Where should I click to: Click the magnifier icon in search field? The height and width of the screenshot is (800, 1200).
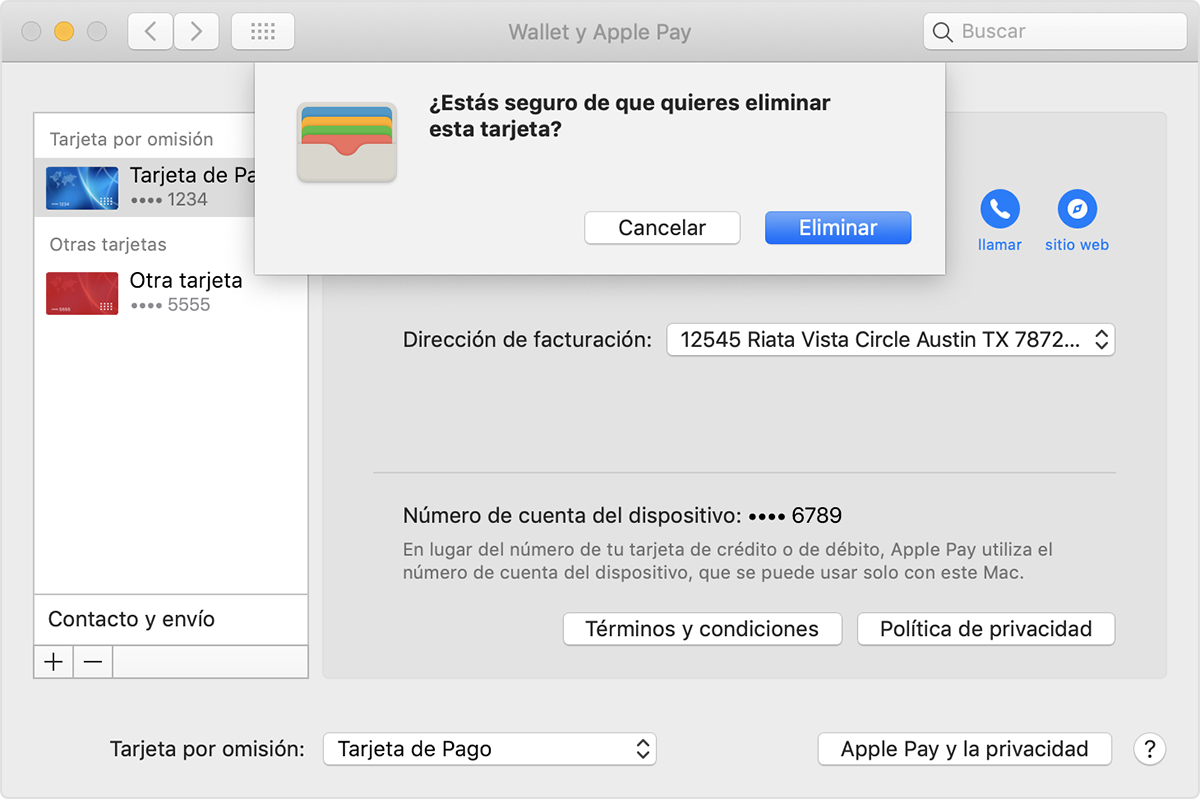(942, 32)
